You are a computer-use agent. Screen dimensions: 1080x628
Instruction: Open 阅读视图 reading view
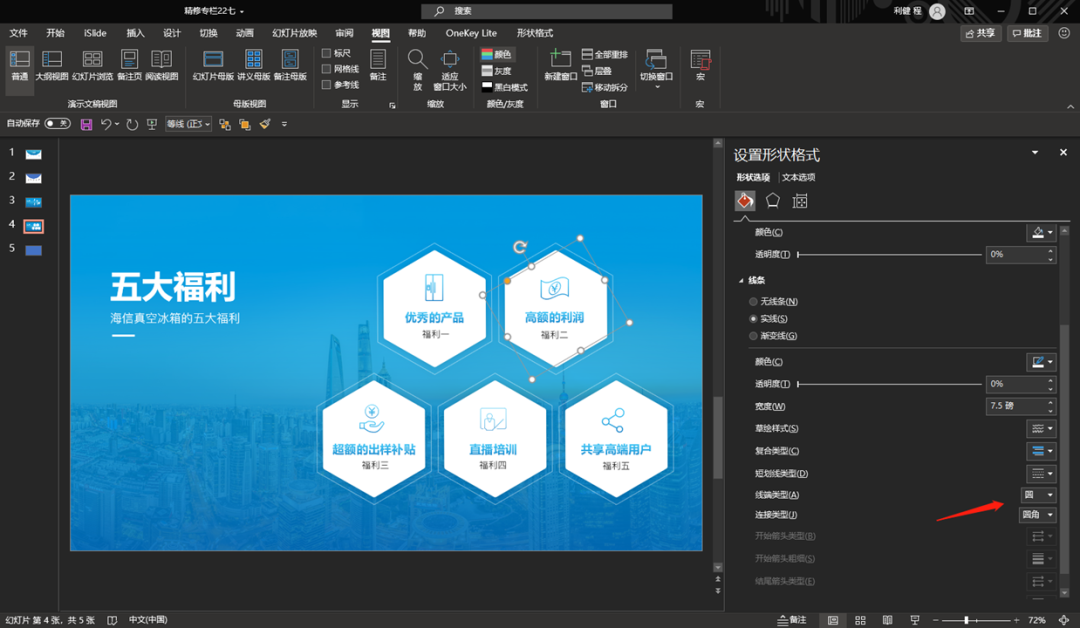pyautogui.click(x=161, y=65)
